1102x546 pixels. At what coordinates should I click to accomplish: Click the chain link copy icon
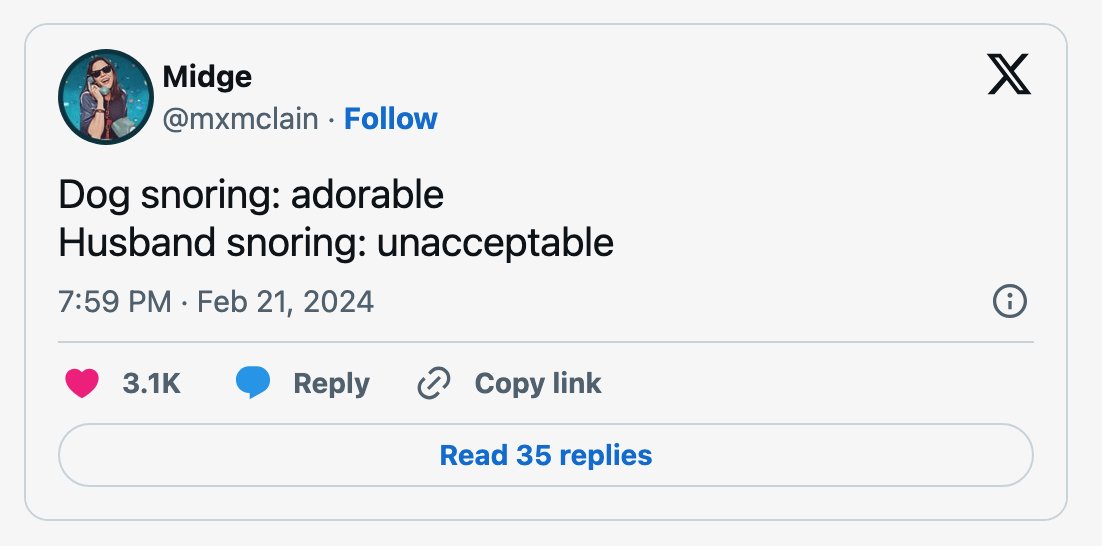[434, 384]
